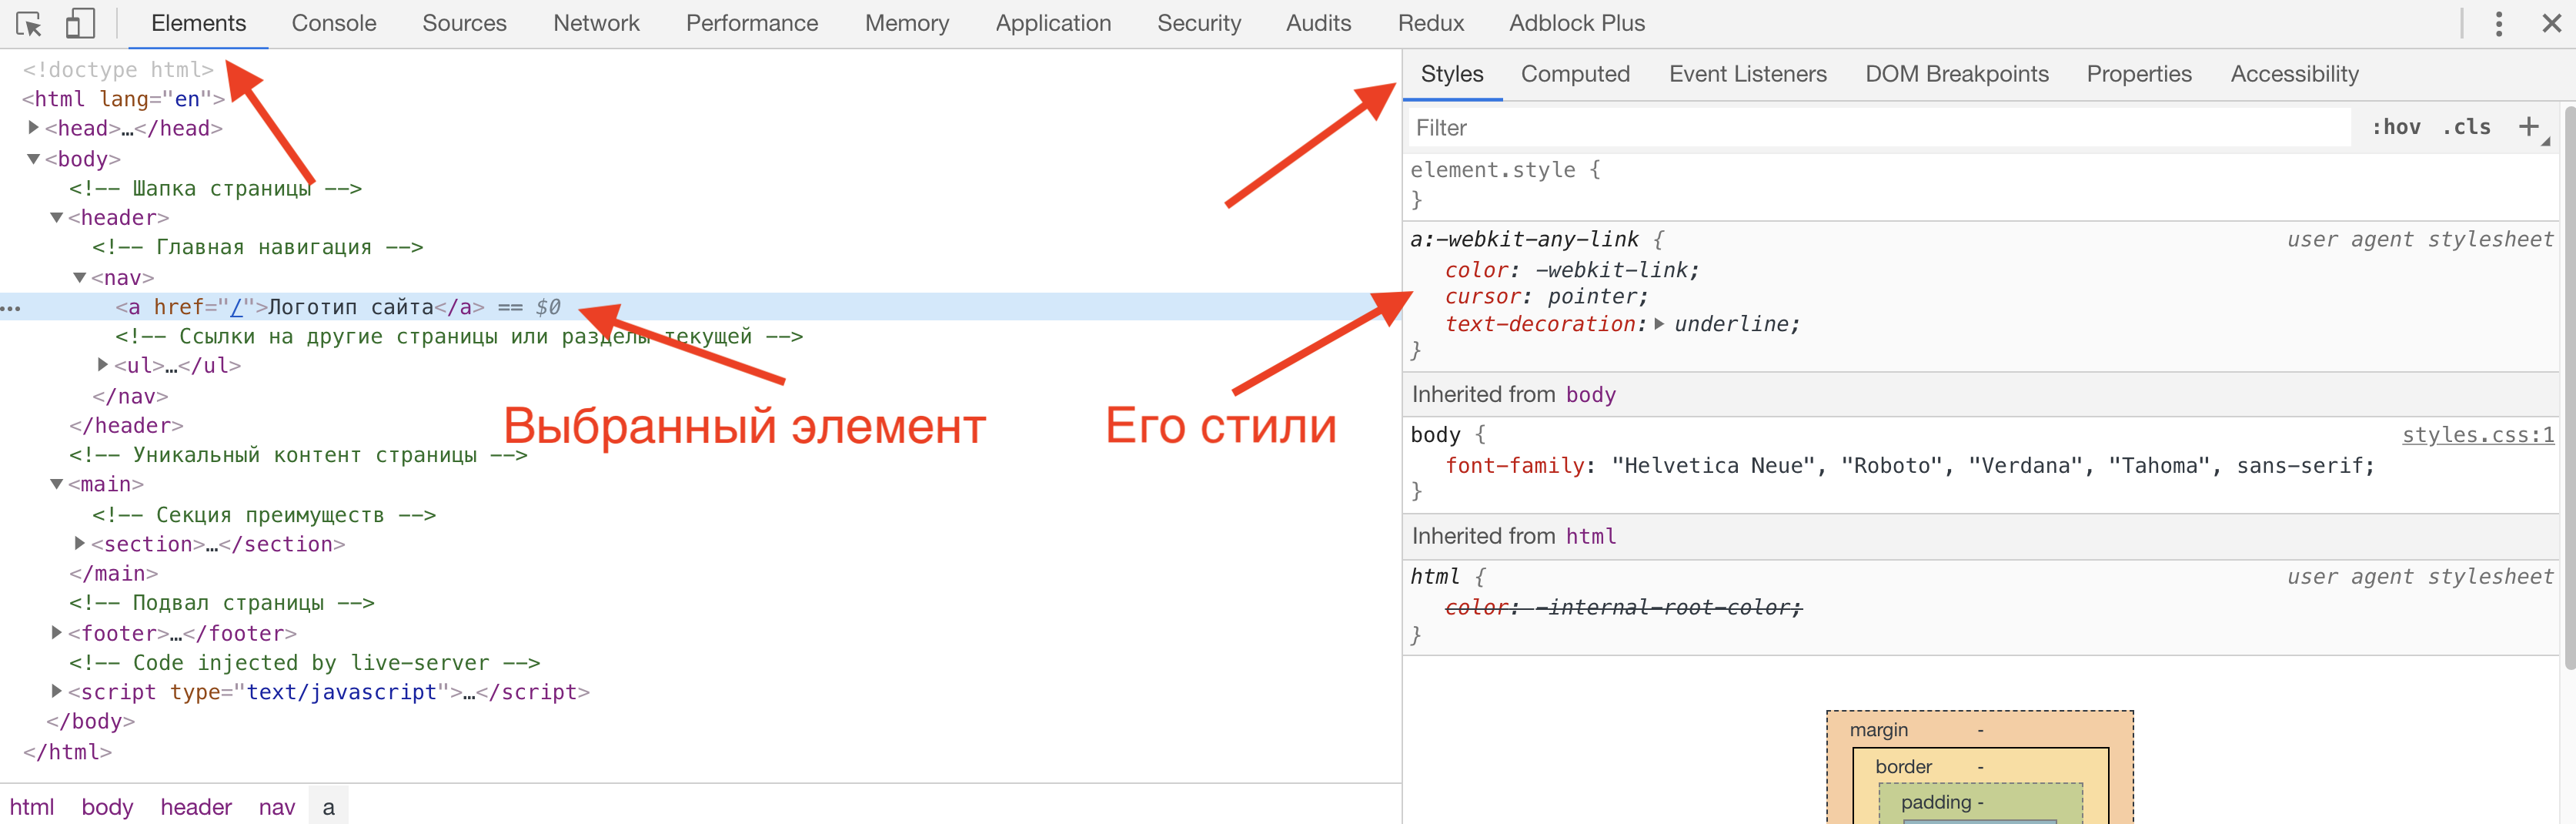Click the href "/" link value
The width and height of the screenshot is (2576, 824).
click(237, 307)
